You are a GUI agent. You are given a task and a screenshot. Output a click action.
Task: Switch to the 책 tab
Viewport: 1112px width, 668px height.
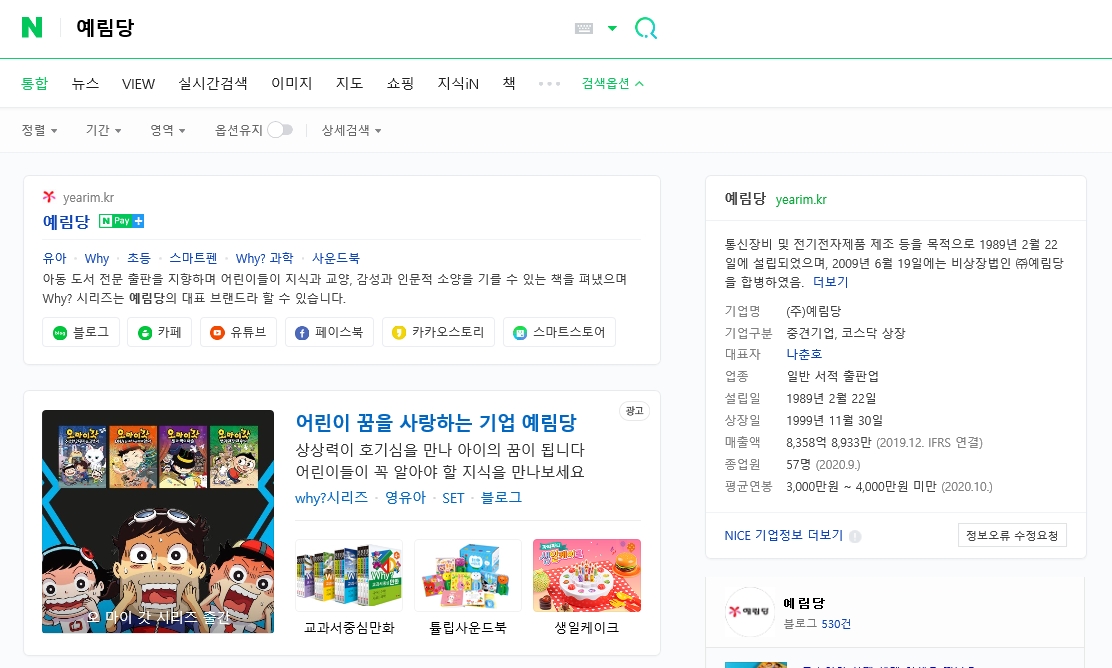508,83
